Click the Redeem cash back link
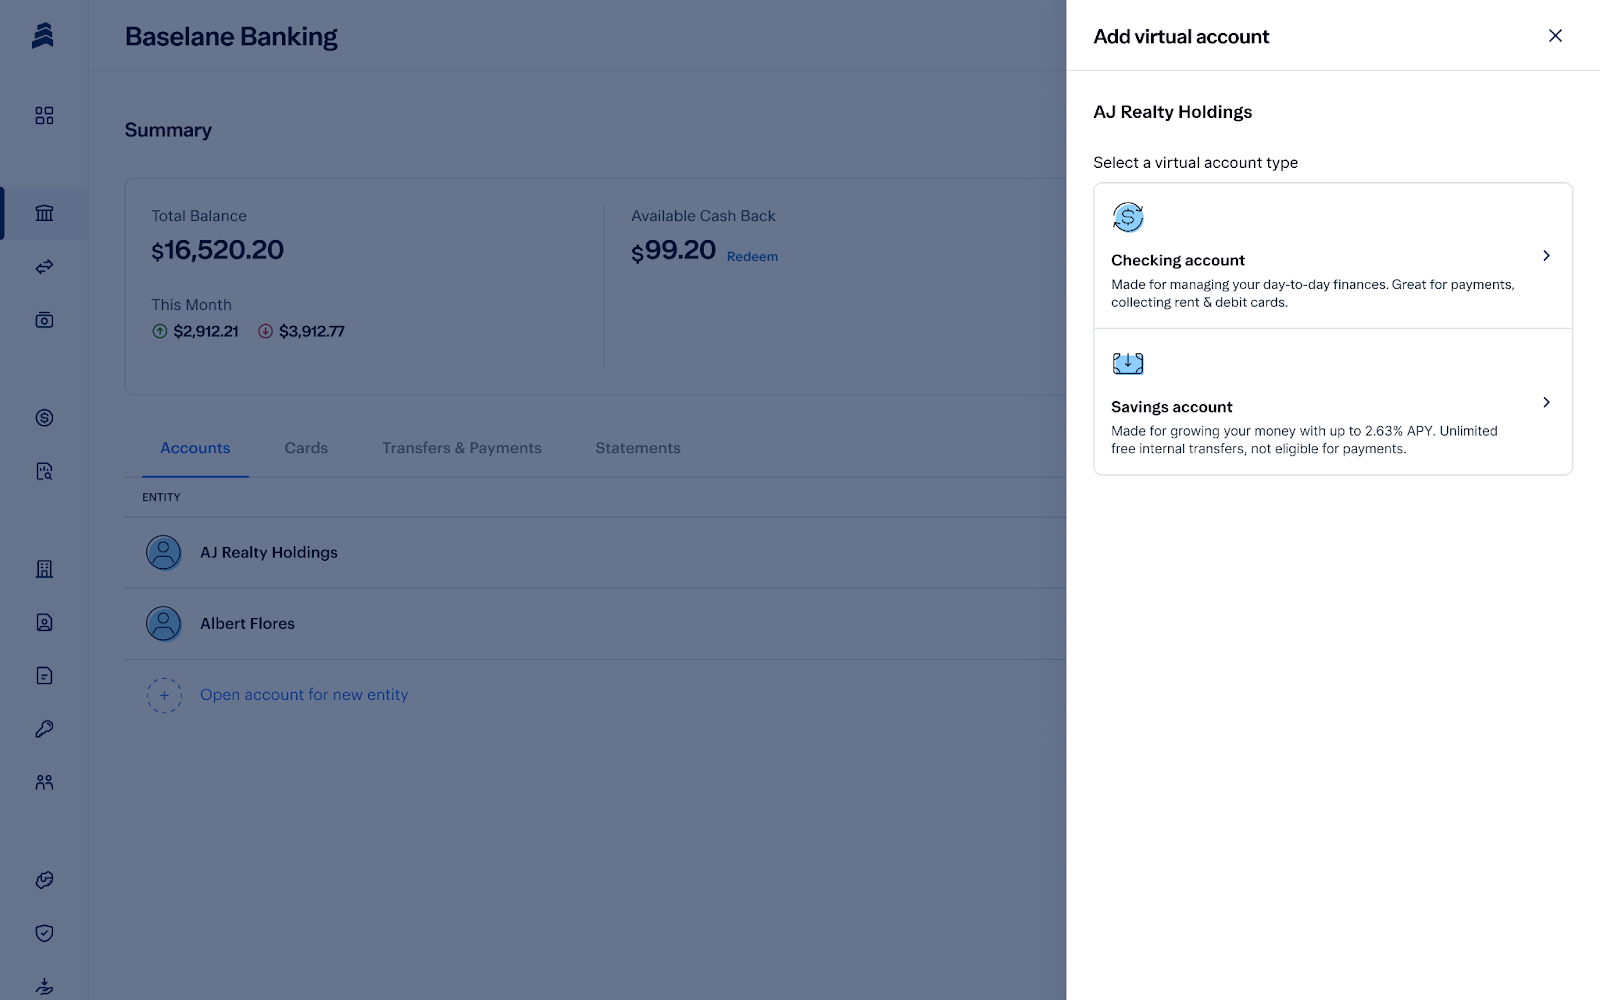This screenshot has width=1600, height=1000. 752,257
